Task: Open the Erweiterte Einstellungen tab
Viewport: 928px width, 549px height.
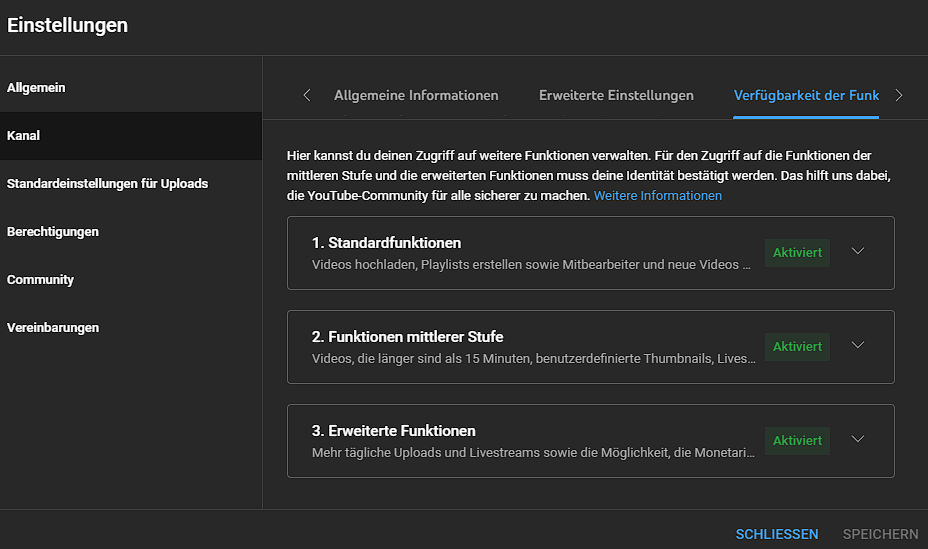Action: [x=616, y=96]
